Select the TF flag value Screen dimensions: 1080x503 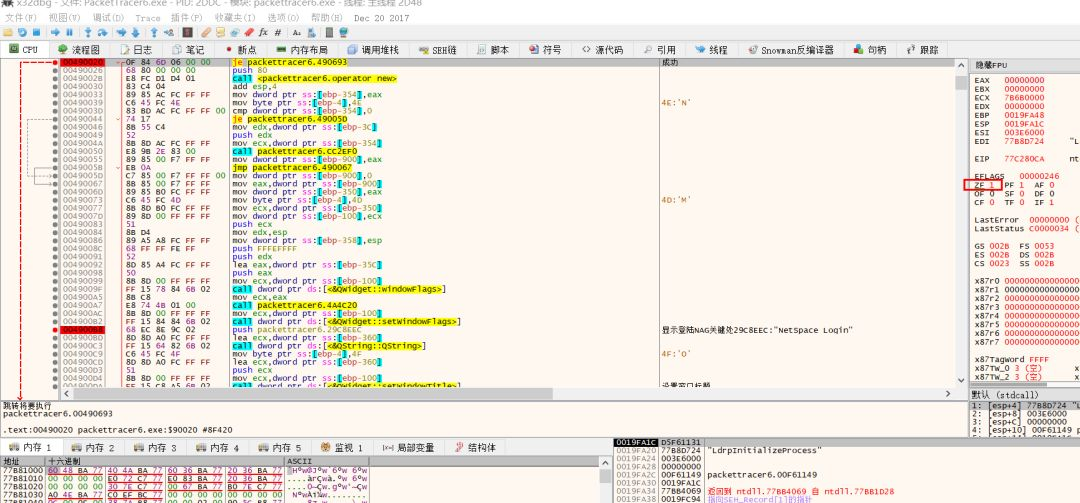click(1021, 203)
